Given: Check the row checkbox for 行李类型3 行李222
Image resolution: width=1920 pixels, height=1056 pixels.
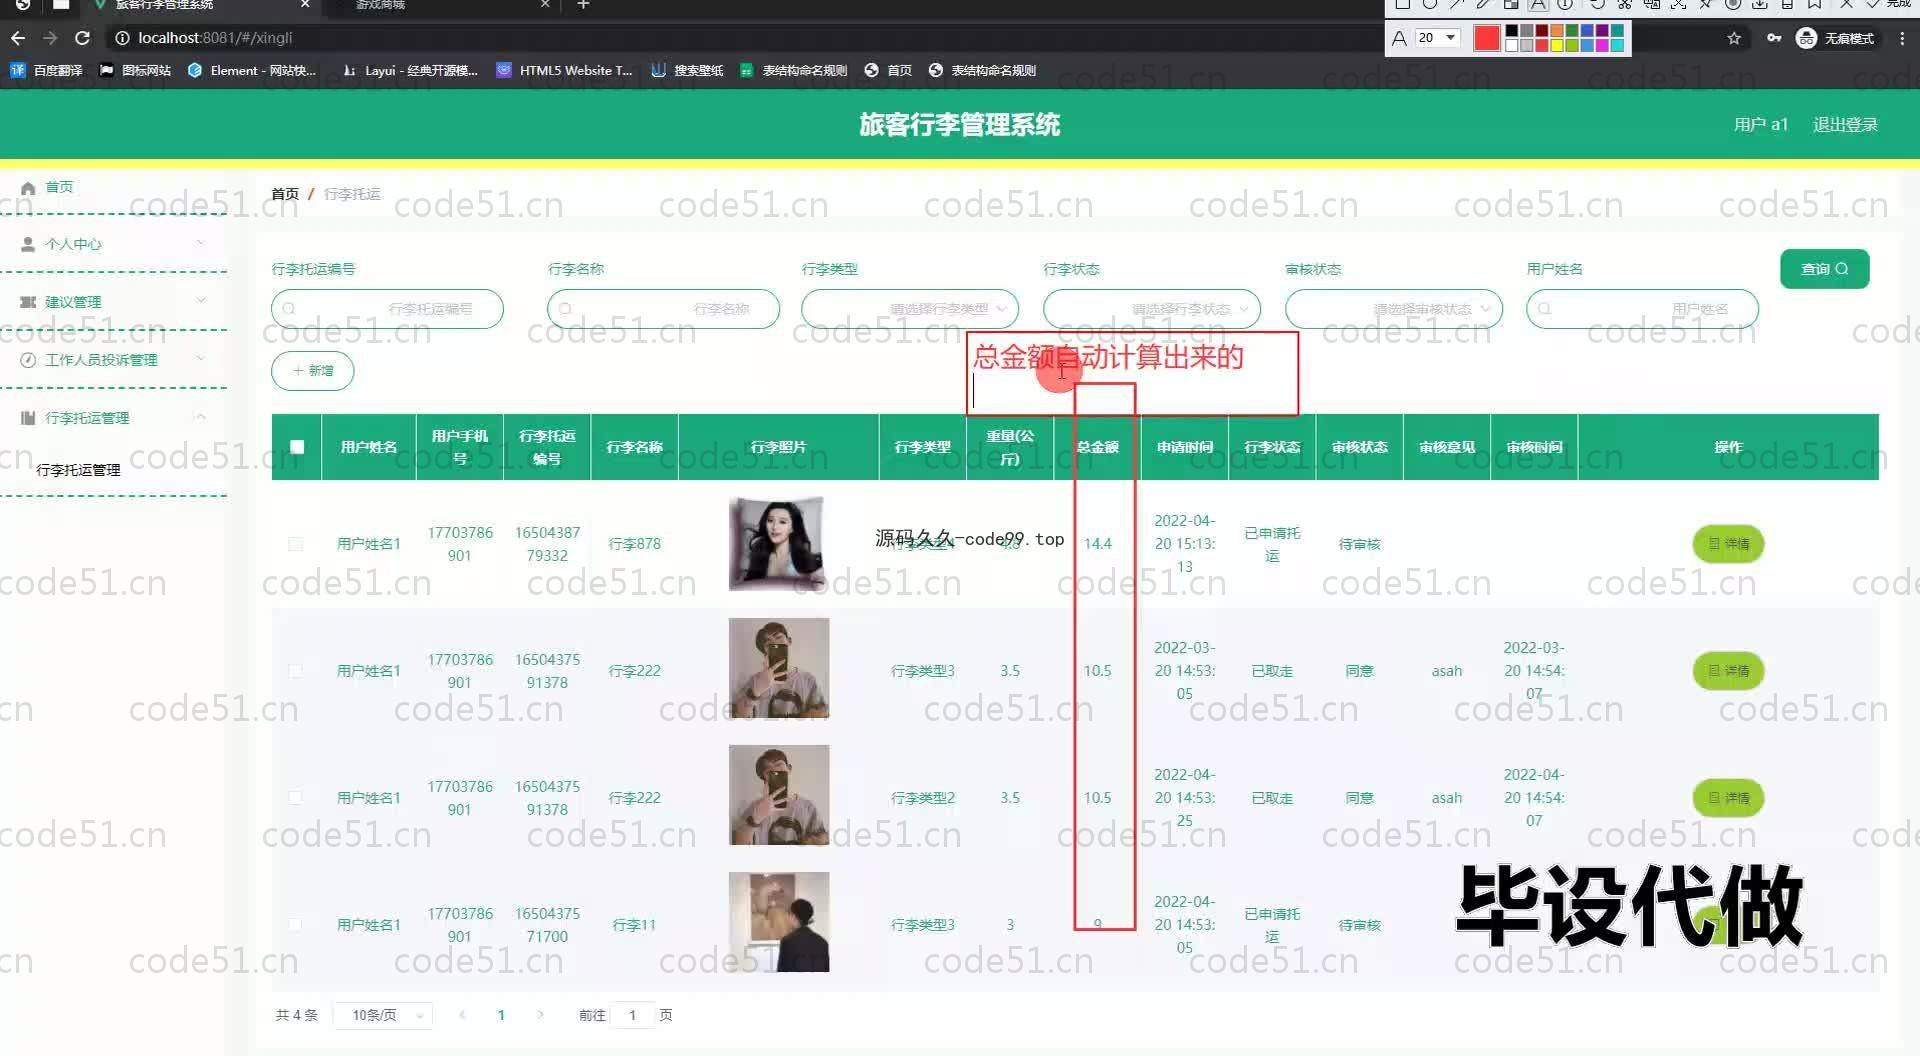Looking at the screenshot, I should coord(295,671).
